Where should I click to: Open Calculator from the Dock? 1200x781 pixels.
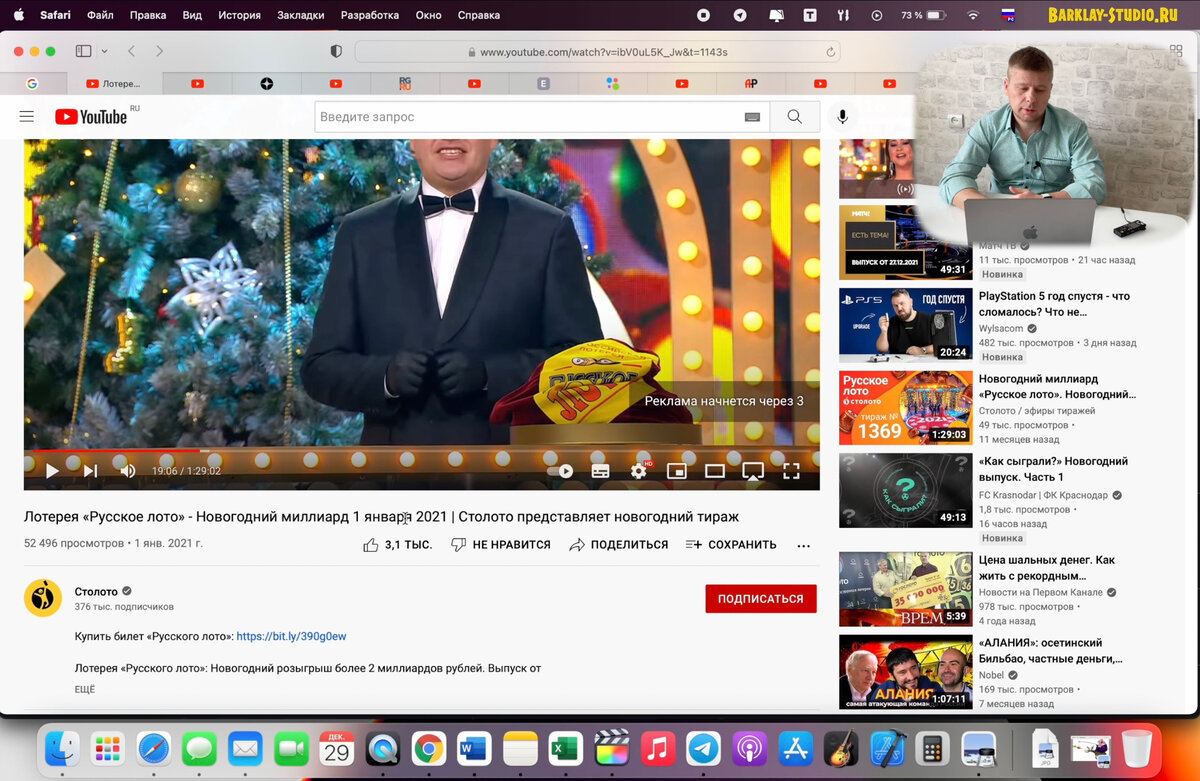coord(932,748)
